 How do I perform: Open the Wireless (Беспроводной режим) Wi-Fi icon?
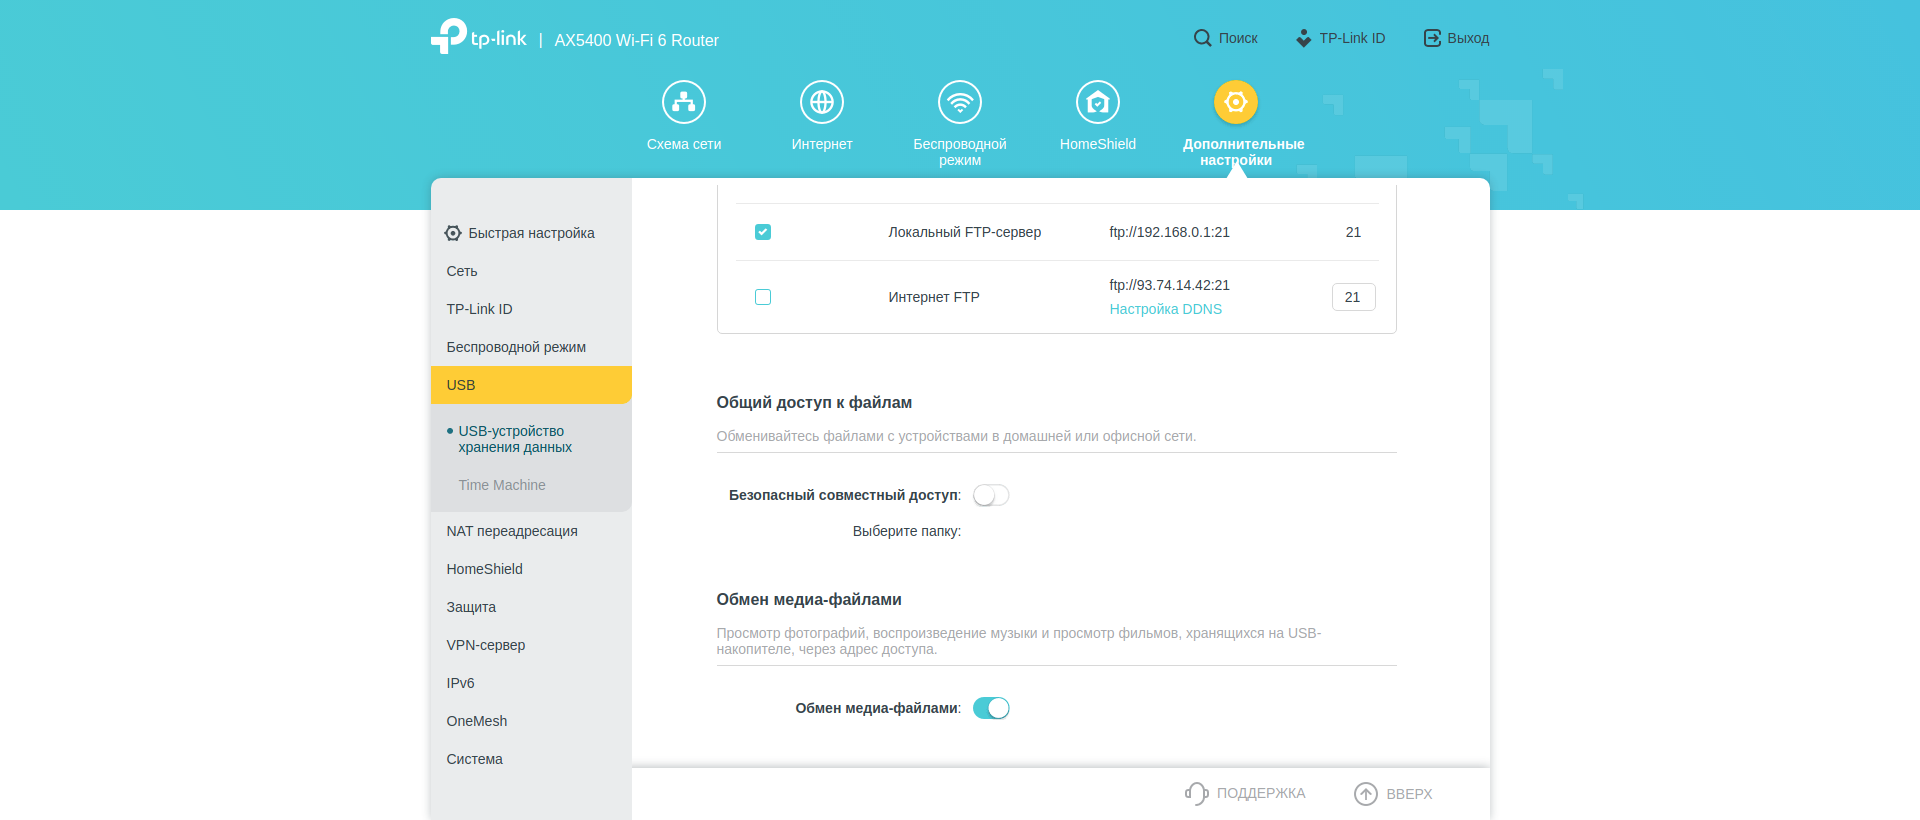tap(959, 102)
